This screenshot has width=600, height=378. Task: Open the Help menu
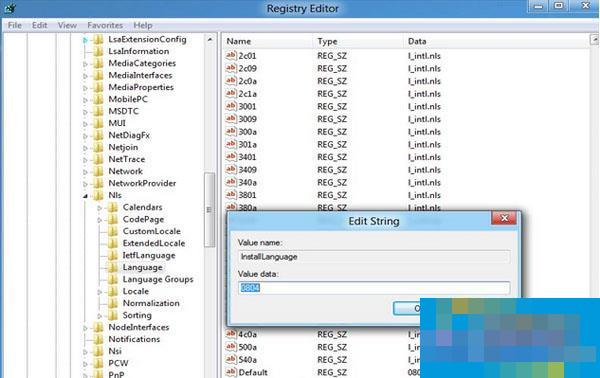[143, 25]
